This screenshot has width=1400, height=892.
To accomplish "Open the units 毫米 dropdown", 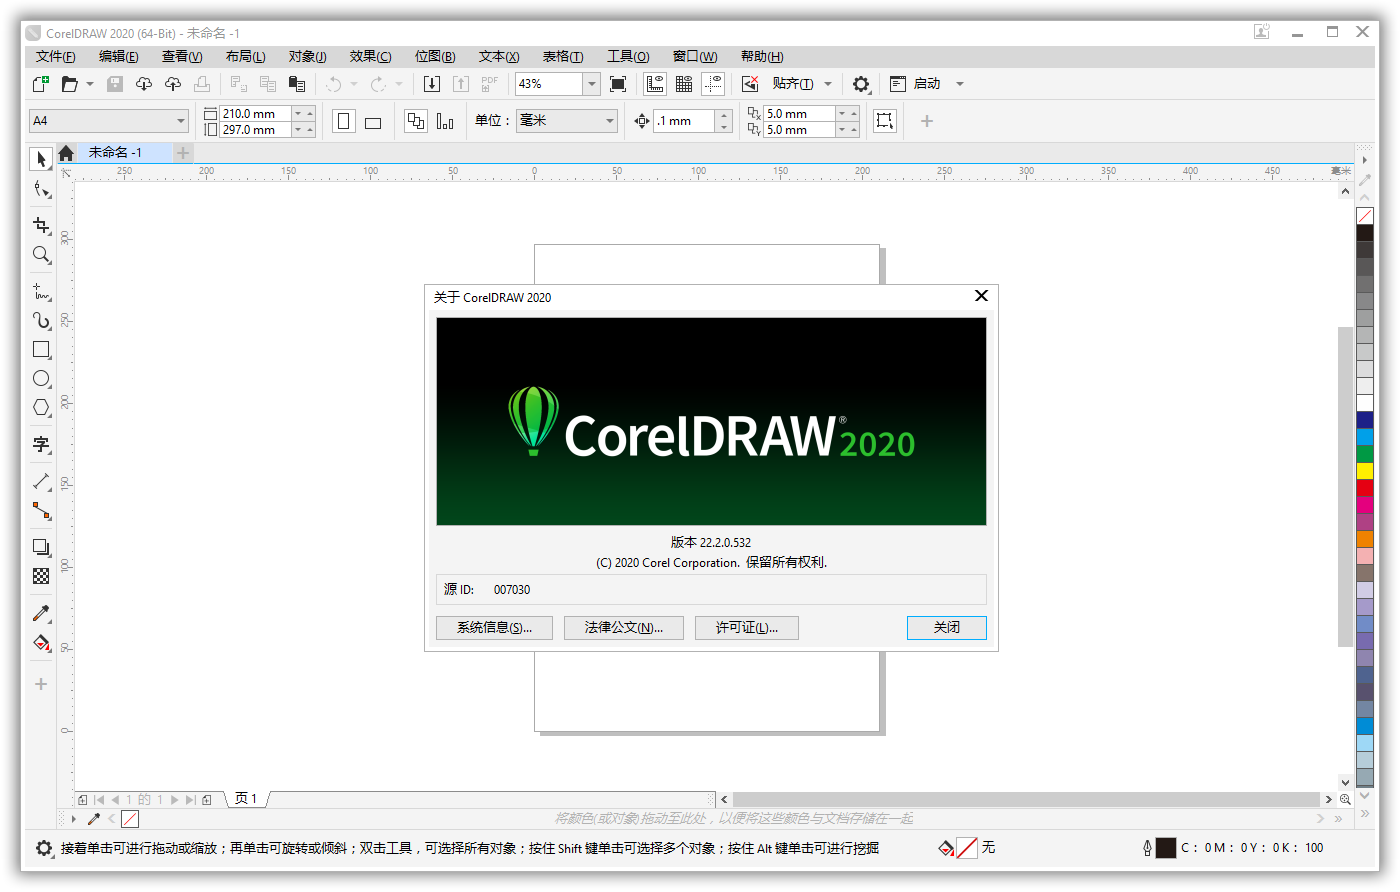I will pos(610,121).
